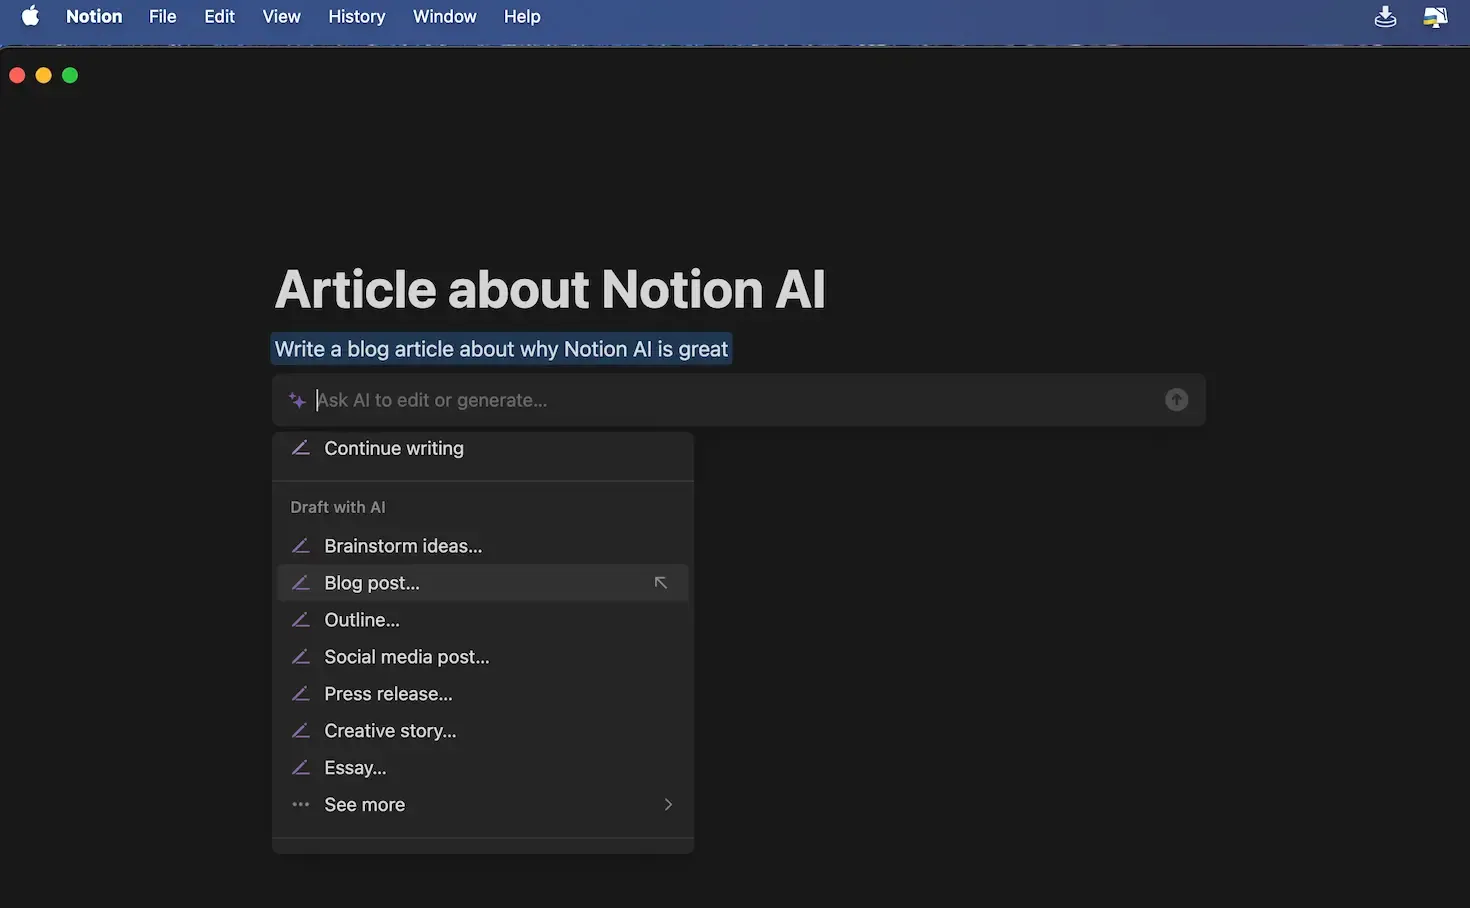
Task: Open See more options
Action: click(x=483, y=805)
